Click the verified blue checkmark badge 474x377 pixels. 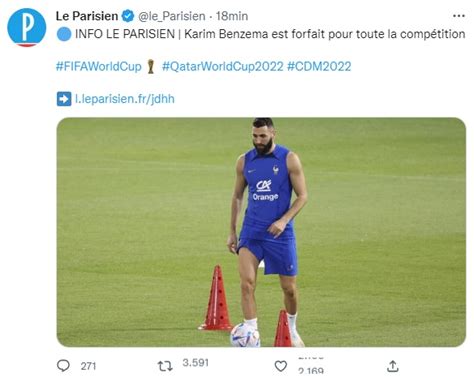[x=128, y=16]
